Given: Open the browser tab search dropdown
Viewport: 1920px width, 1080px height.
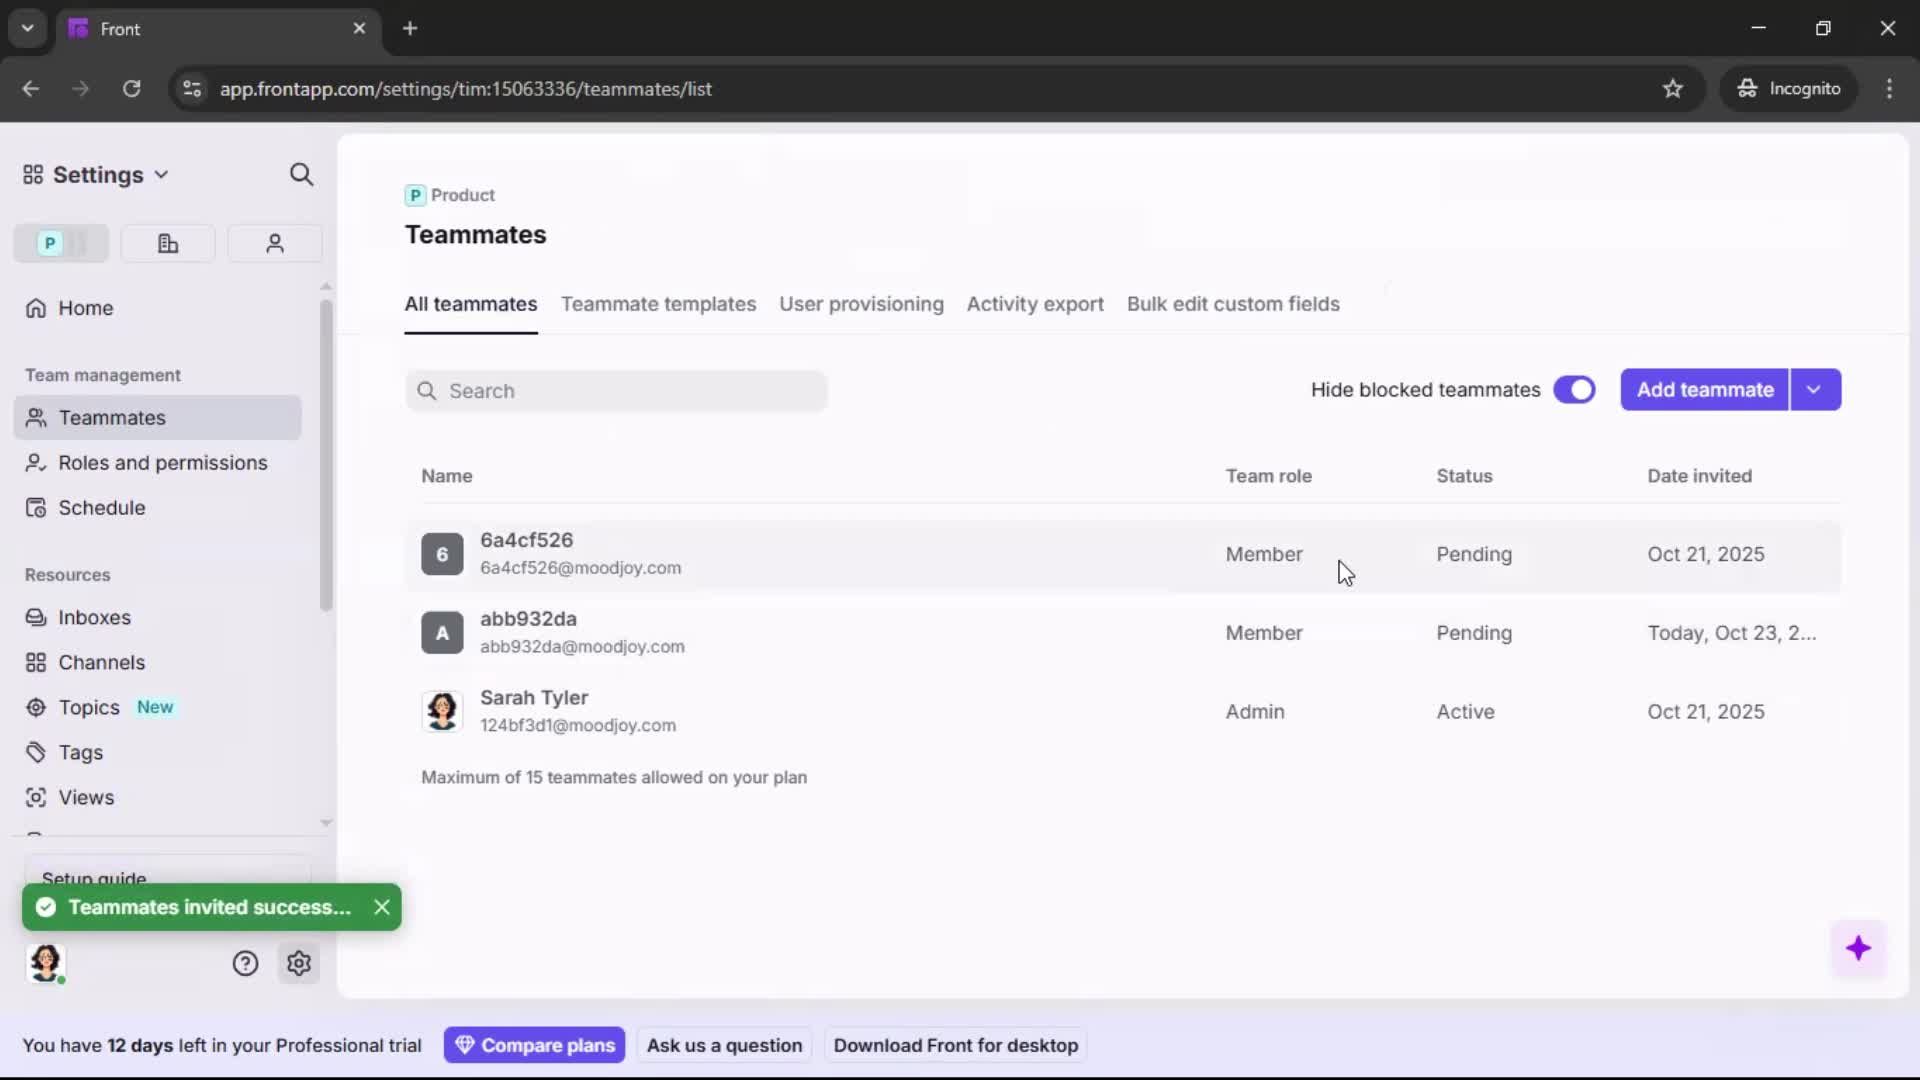Looking at the screenshot, I should point(27,28).
